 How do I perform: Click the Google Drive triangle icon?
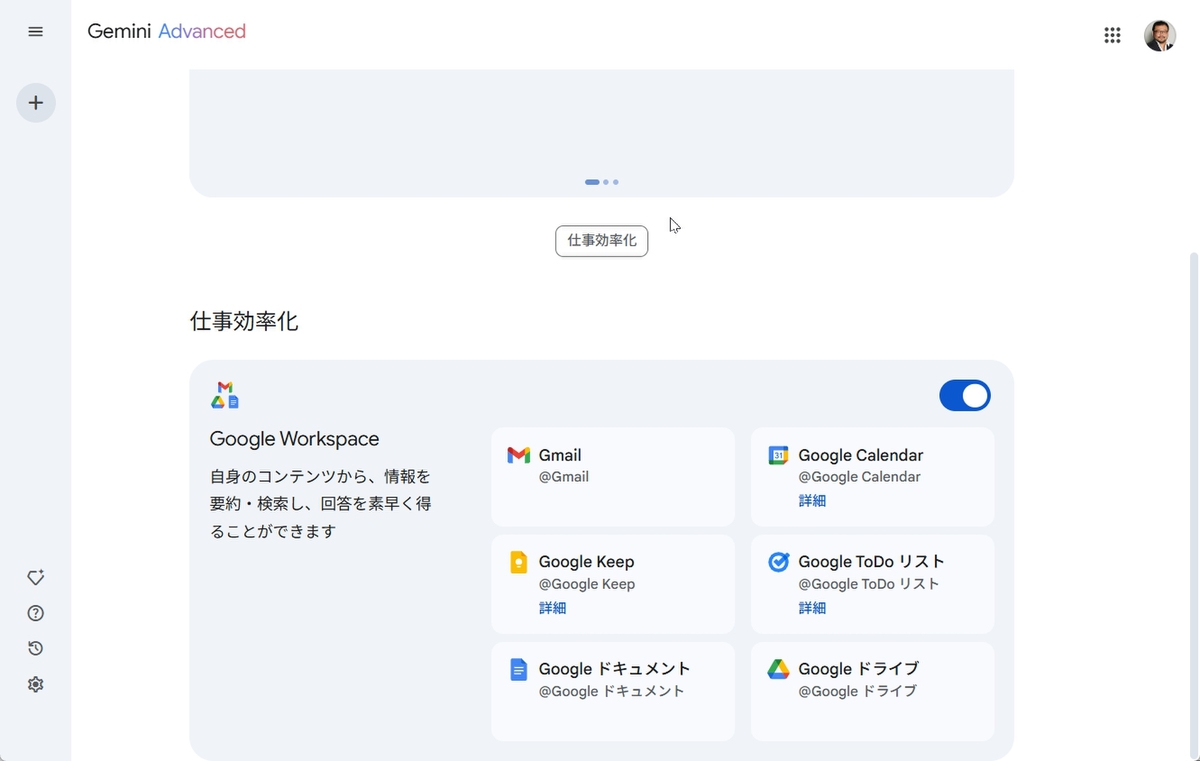[x=778, y=669]
